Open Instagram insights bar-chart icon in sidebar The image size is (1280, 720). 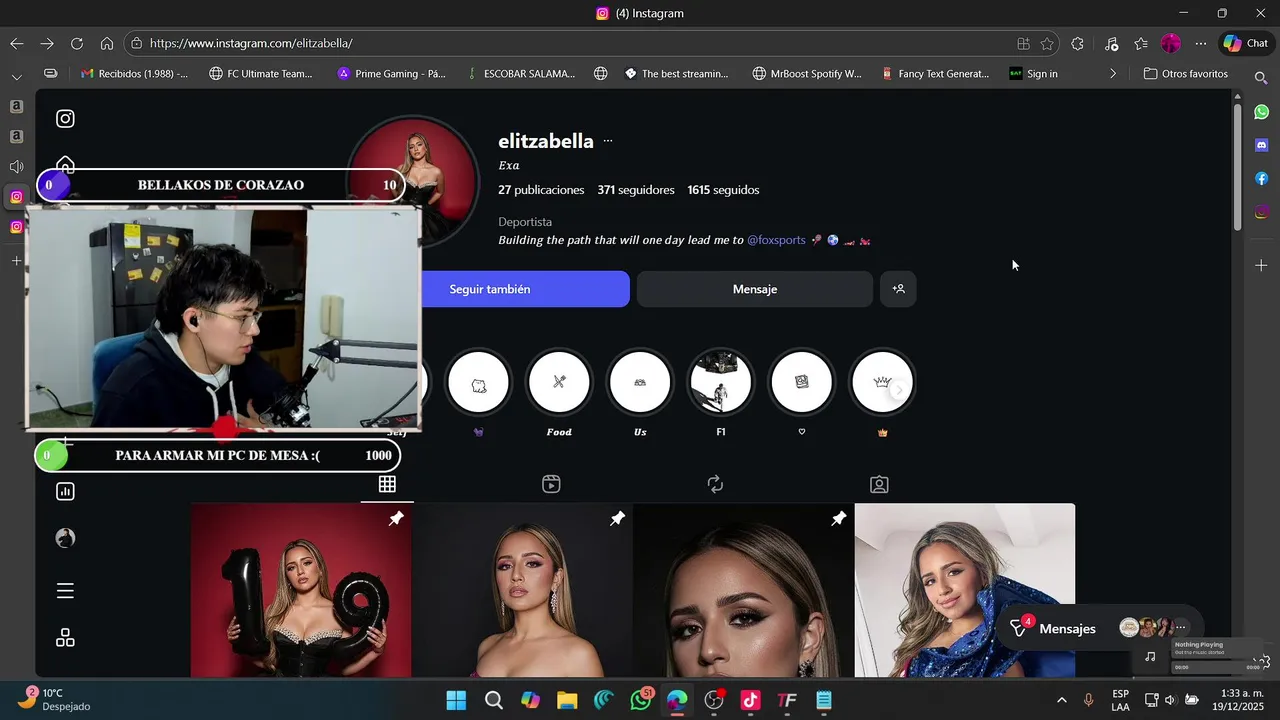pos(65,491)
